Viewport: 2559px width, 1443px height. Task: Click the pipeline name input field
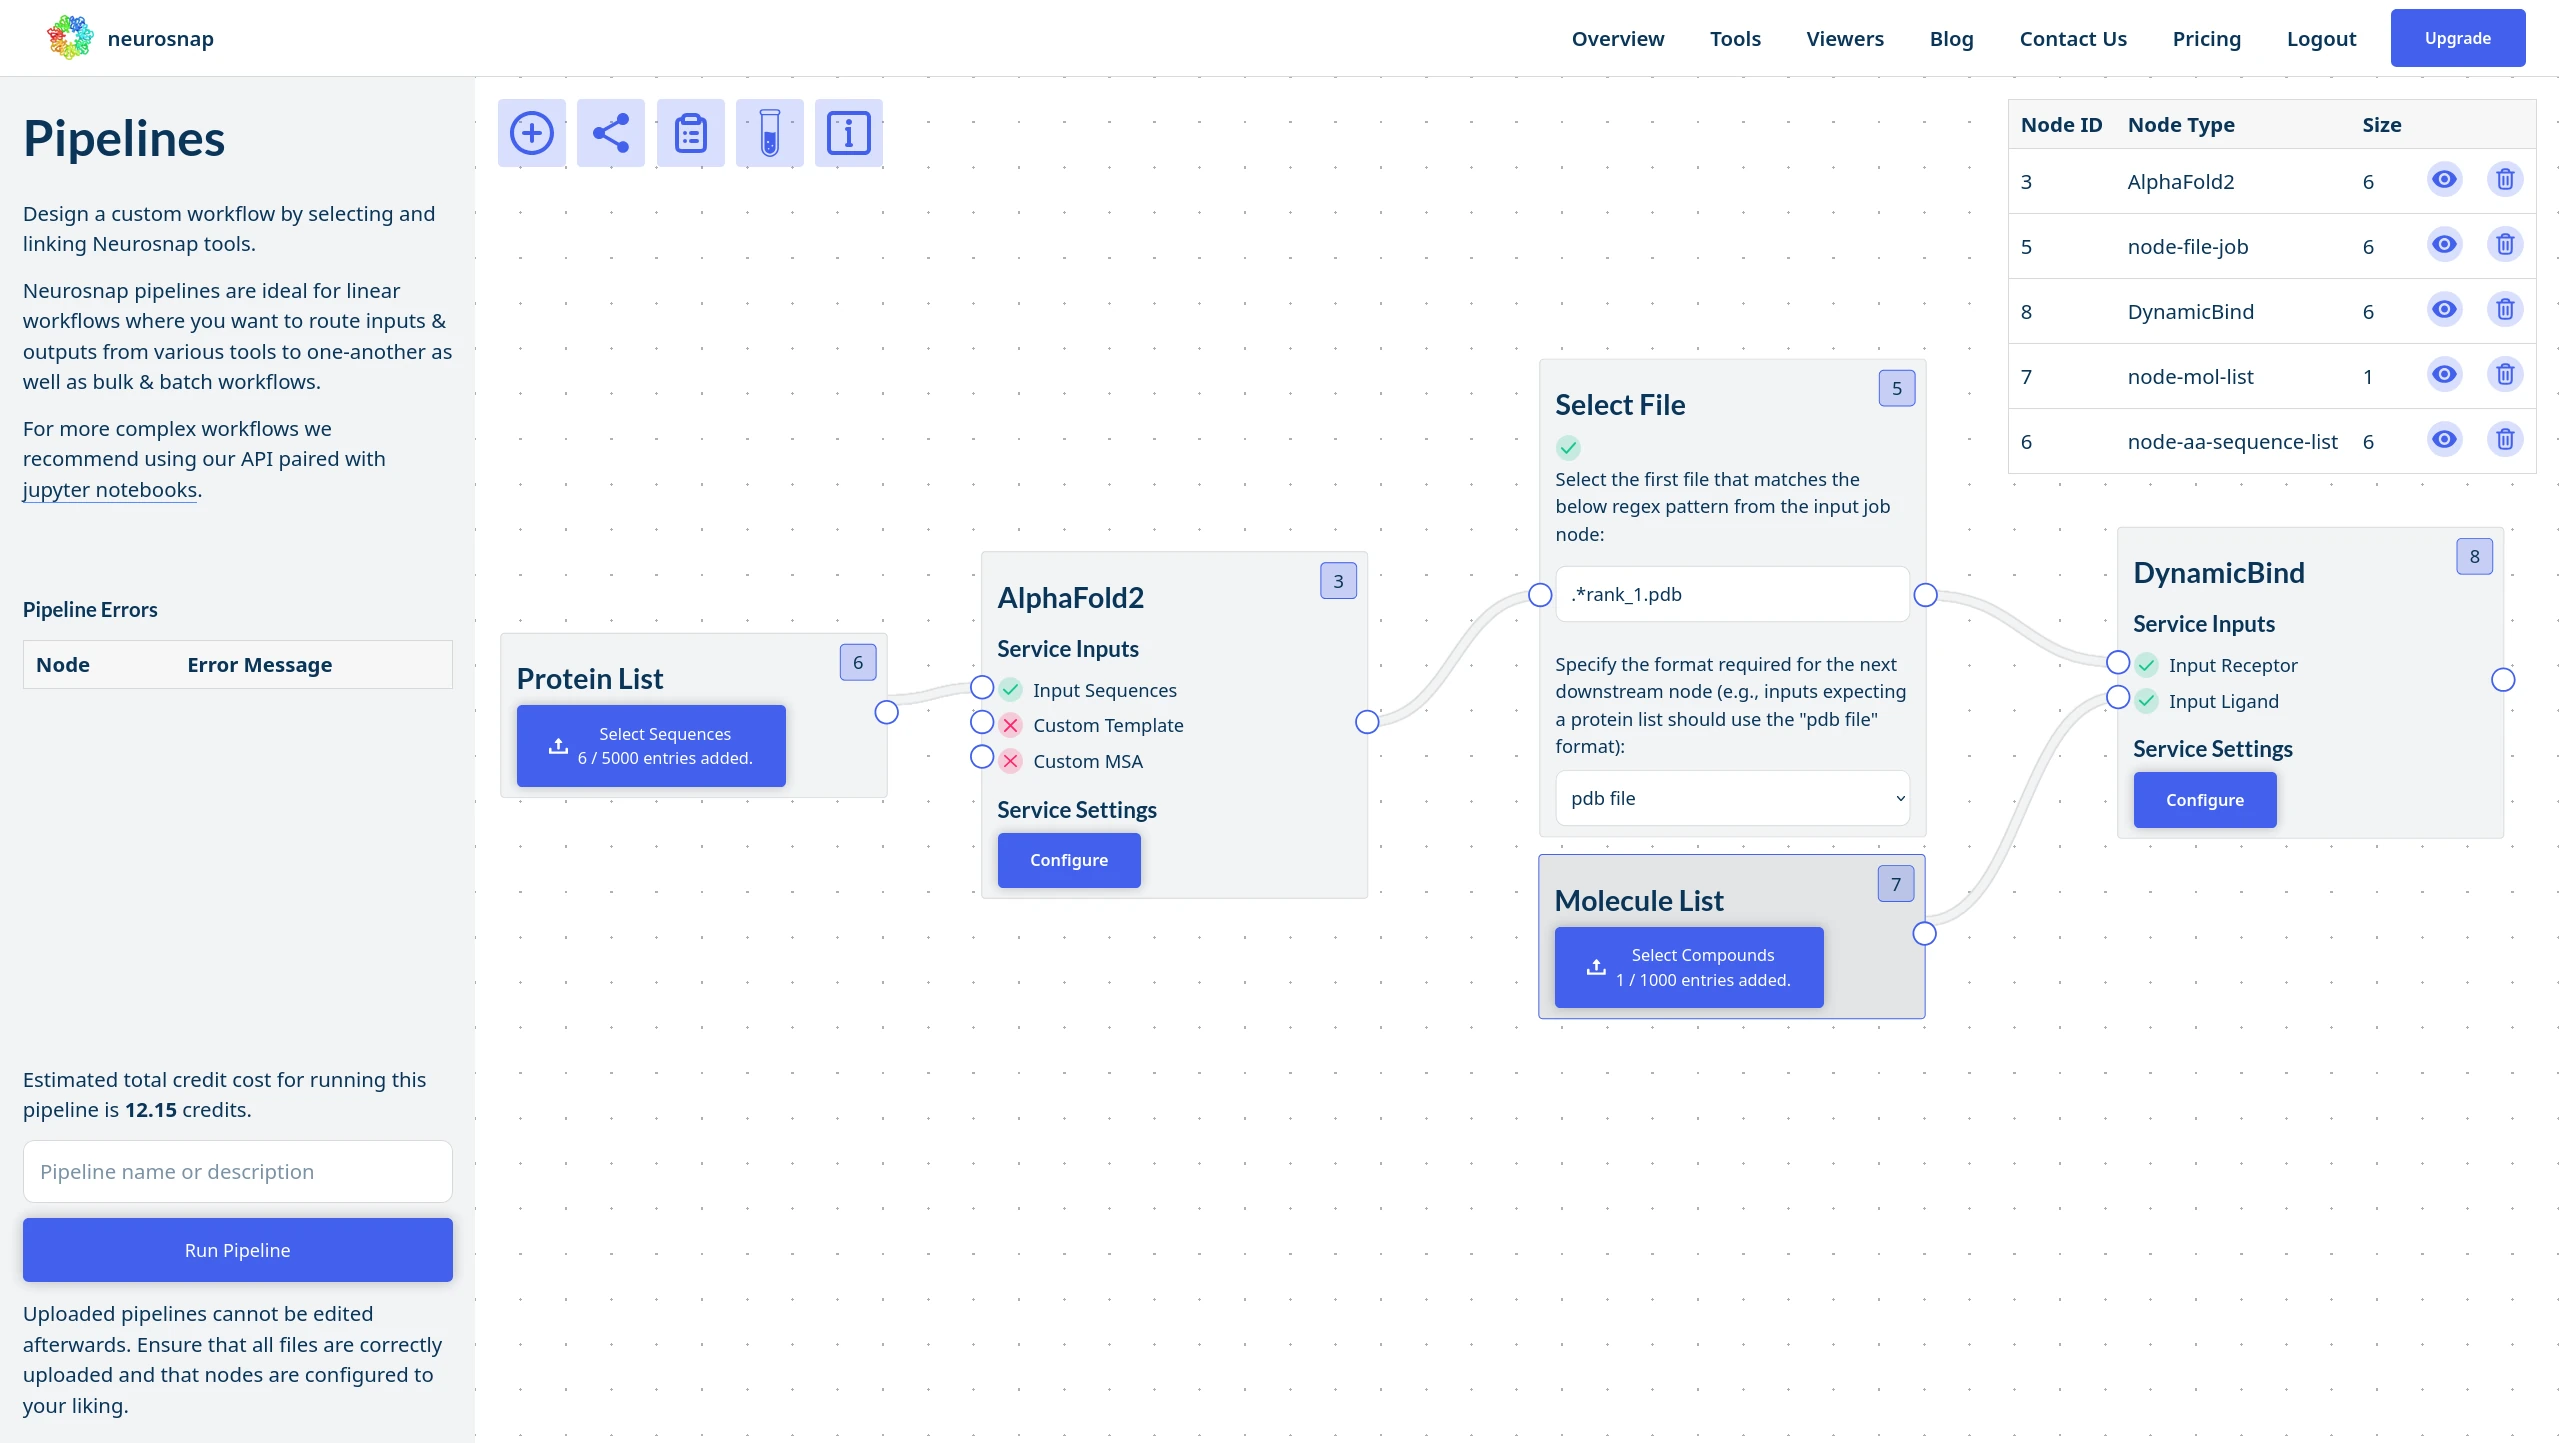[x=236, y=1170]
